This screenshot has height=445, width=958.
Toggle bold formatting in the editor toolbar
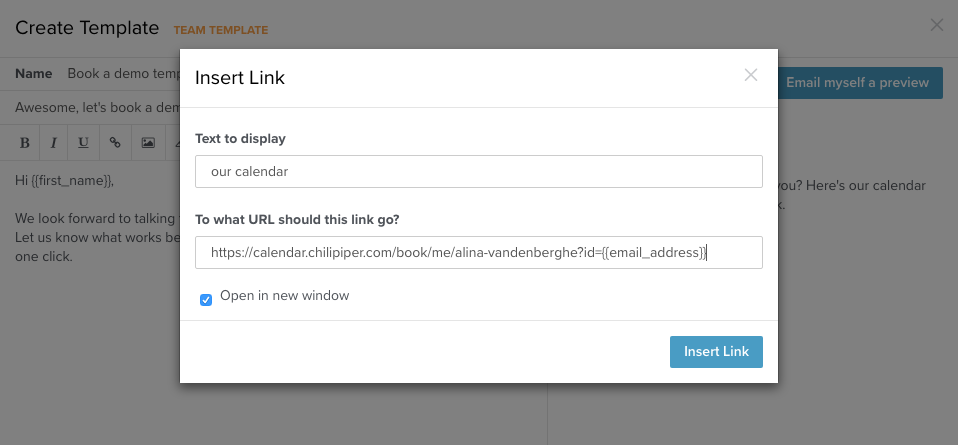[x=25, y=143]
